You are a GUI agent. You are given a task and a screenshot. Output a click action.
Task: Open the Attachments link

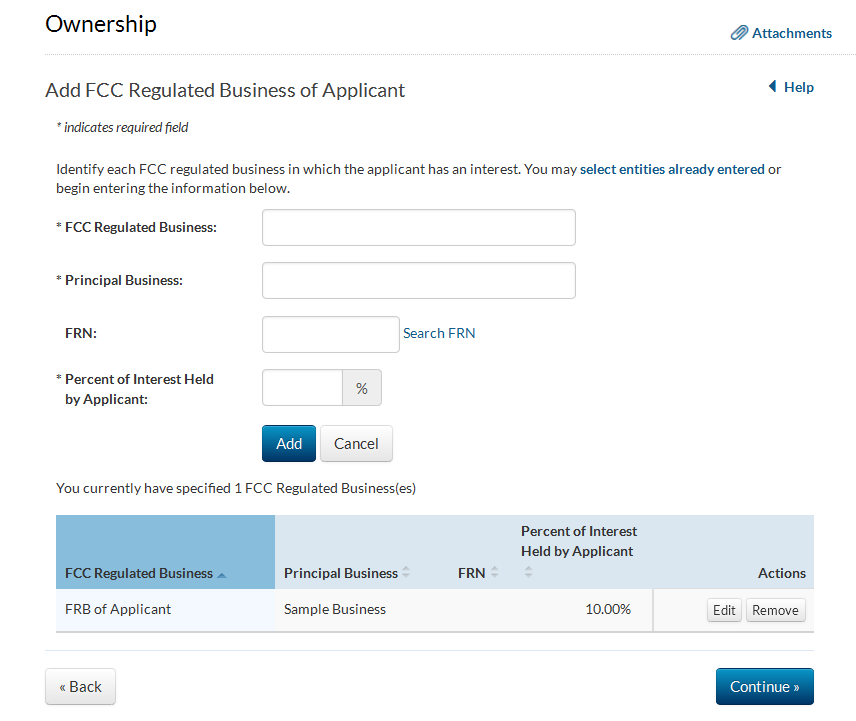791,33
